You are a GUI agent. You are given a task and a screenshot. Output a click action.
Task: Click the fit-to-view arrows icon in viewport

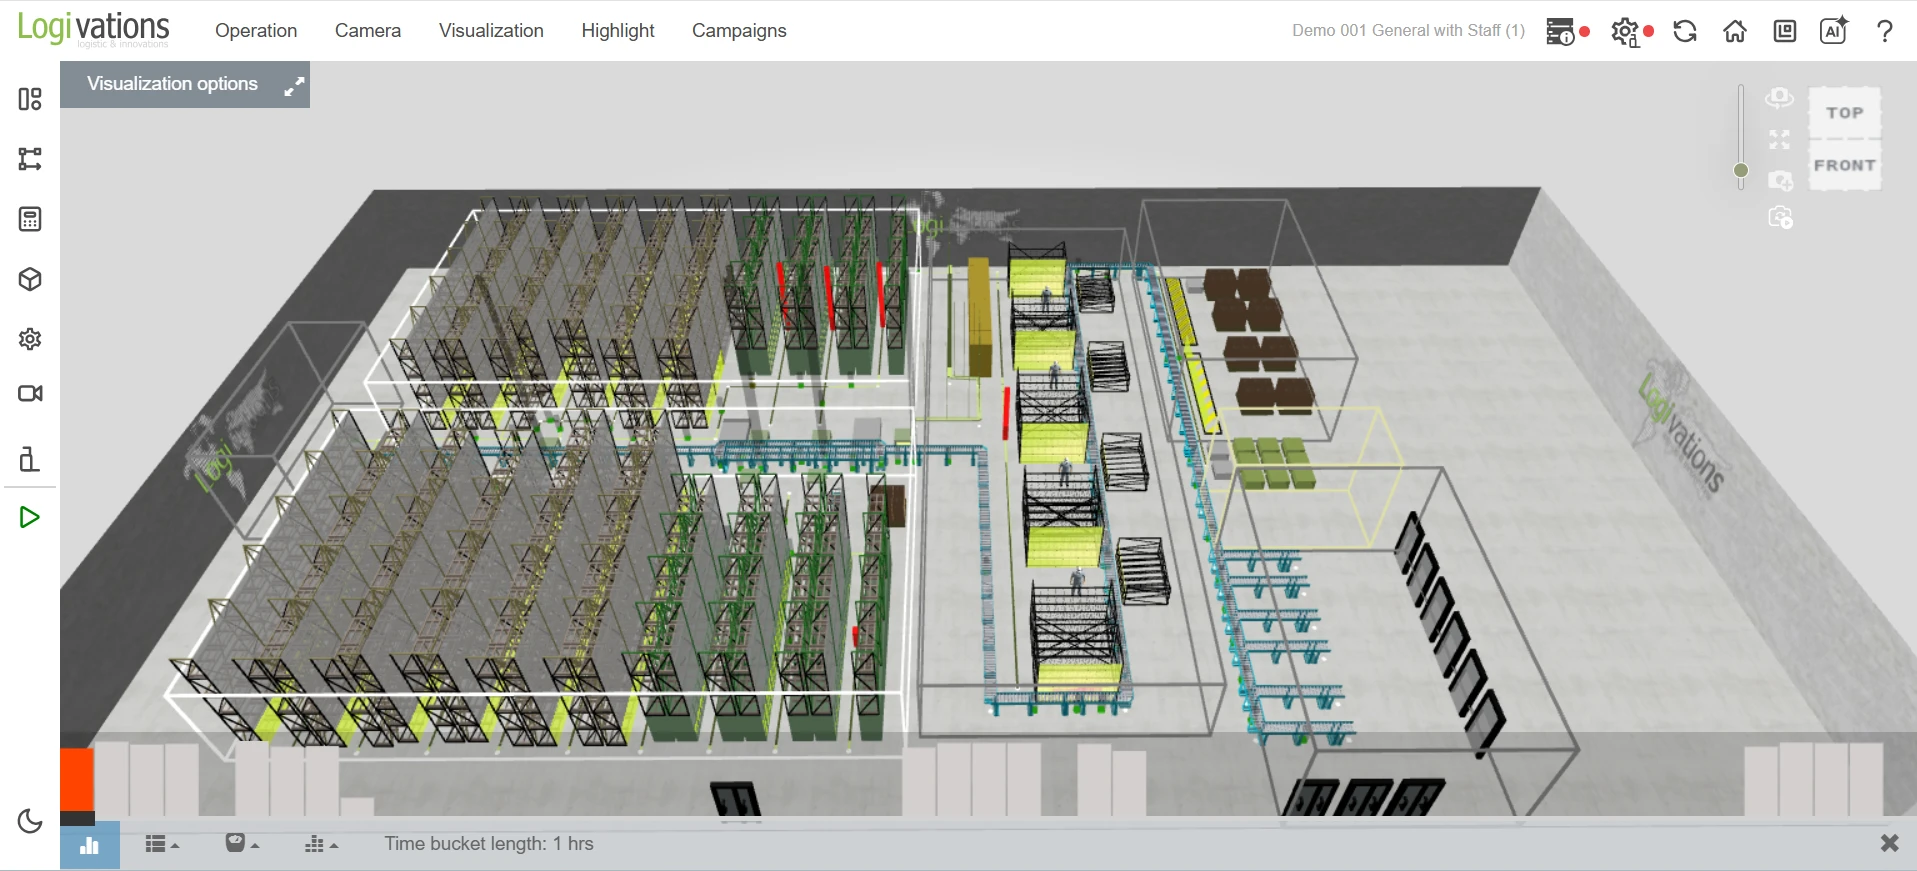pos(1779,139)
